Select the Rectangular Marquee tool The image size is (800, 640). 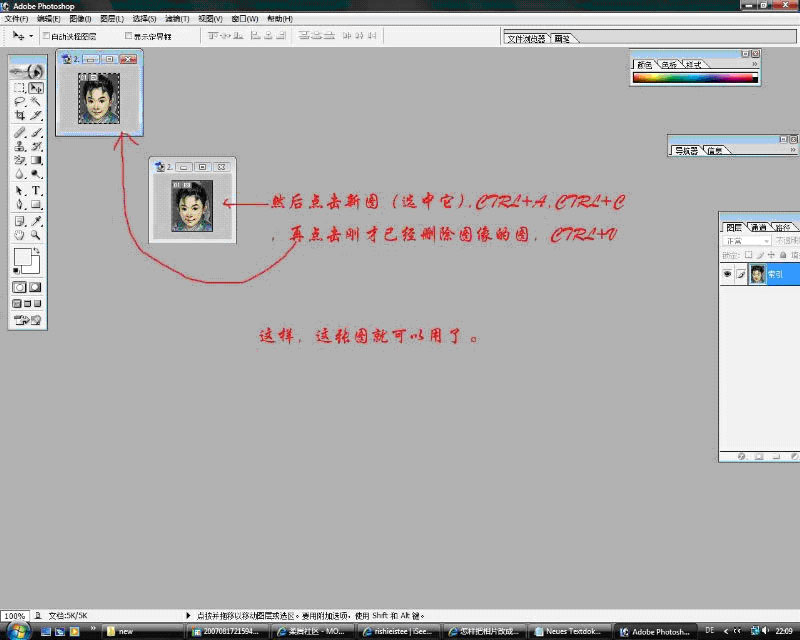(20, 88)
